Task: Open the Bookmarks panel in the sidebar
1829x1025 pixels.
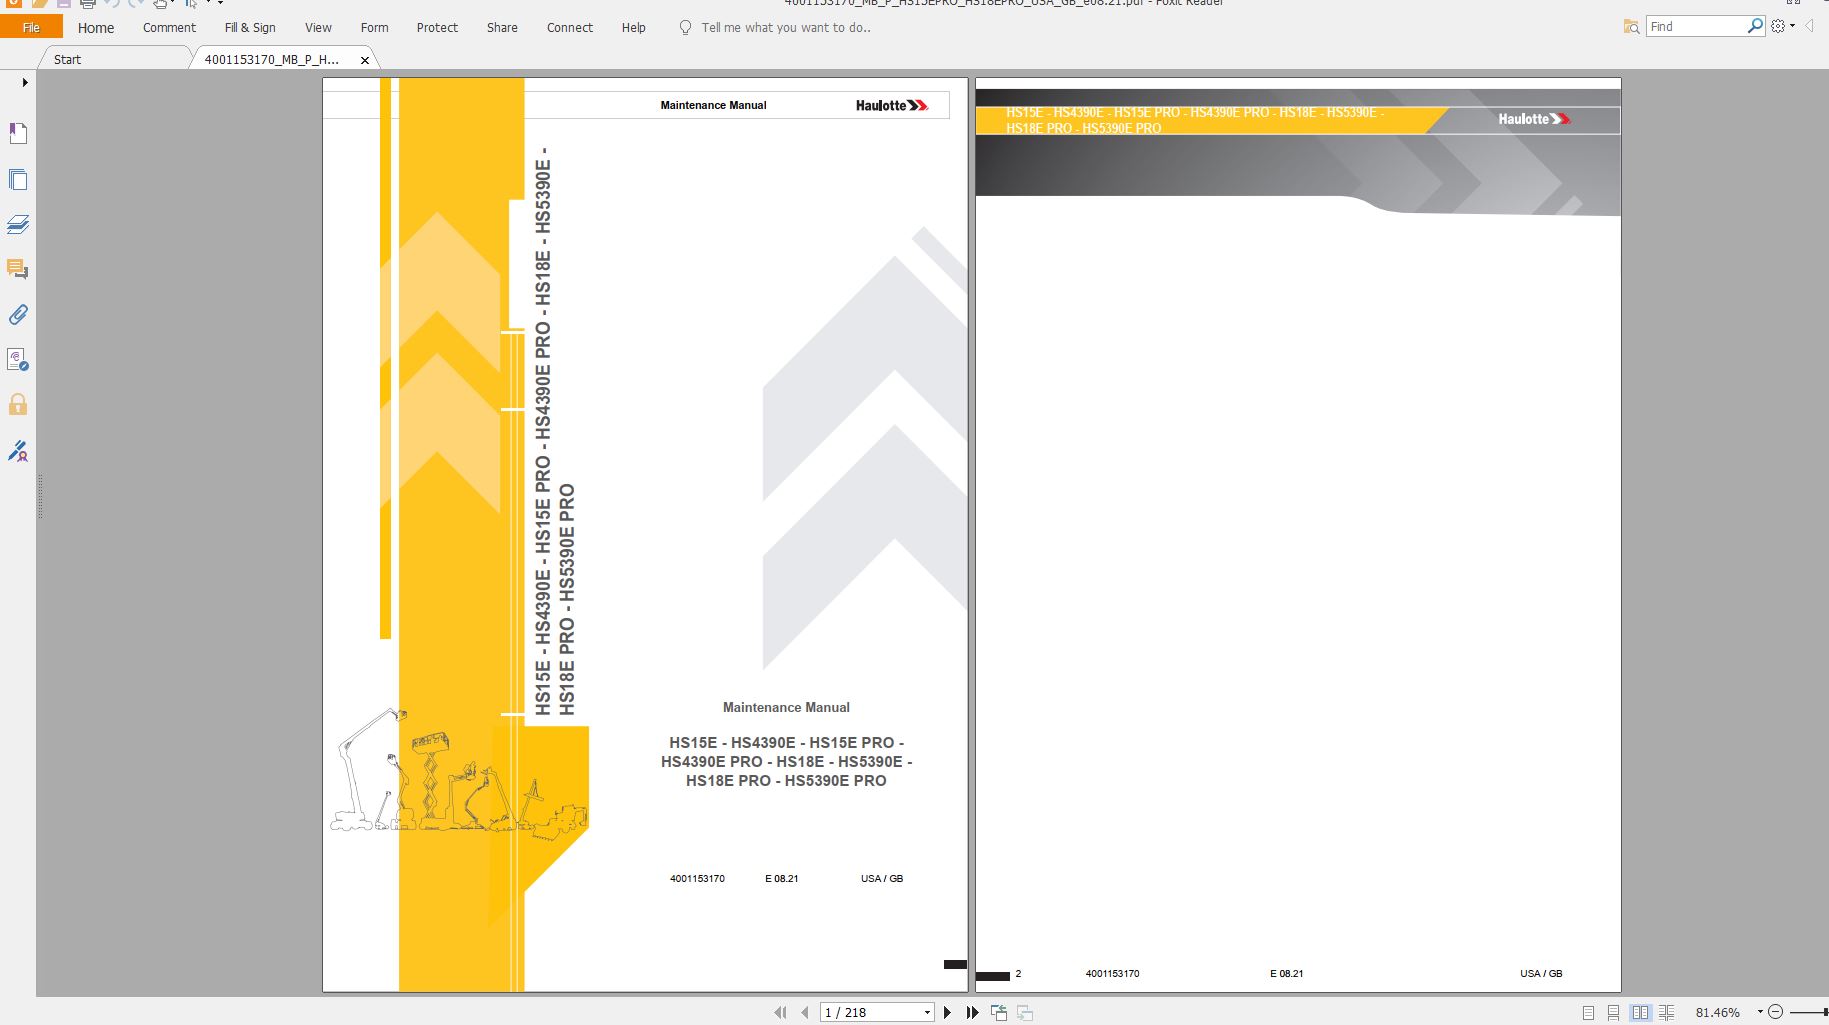Action: (18, 133)
